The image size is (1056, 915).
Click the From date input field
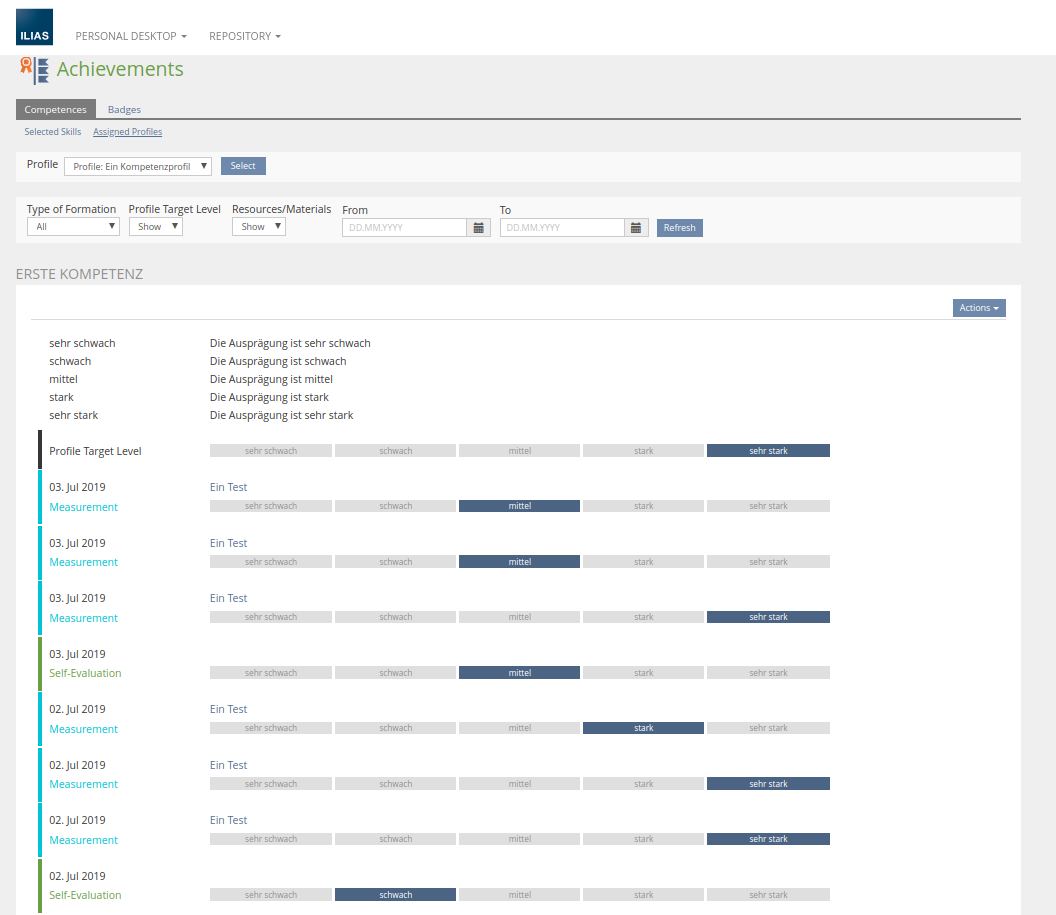tap(405, 228)
